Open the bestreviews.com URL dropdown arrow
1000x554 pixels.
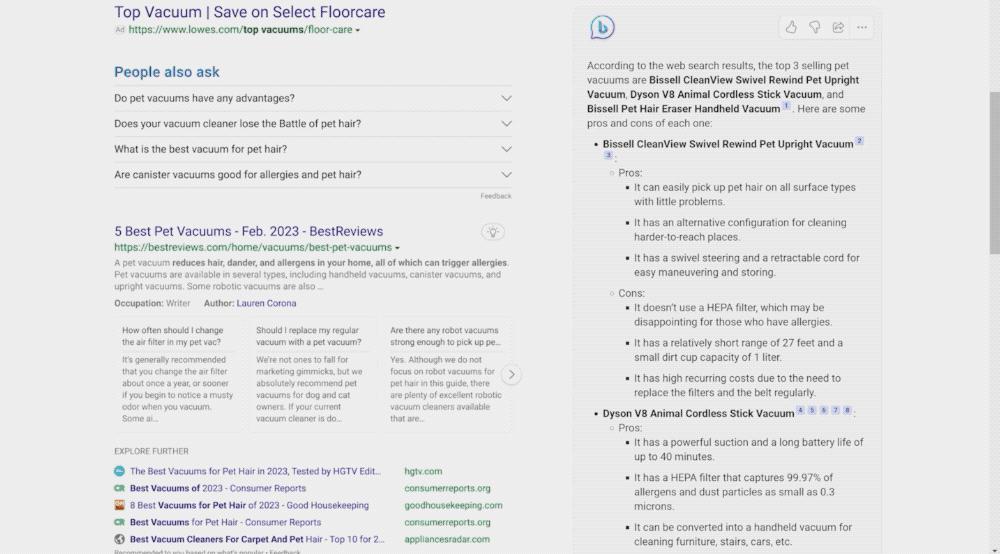click(x=398, y=248)
